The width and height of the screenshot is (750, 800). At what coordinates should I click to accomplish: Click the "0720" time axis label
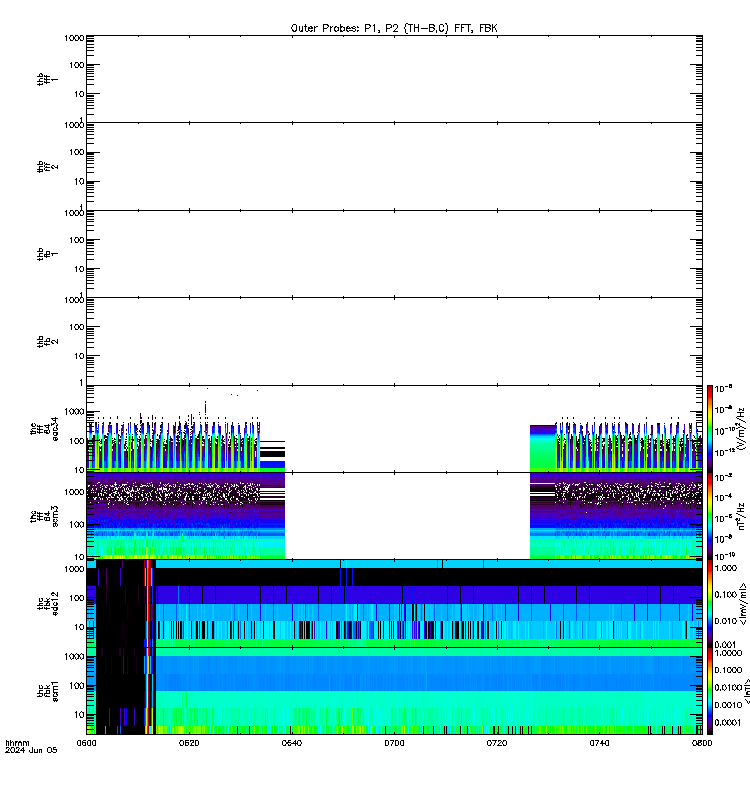pos(496,743)
